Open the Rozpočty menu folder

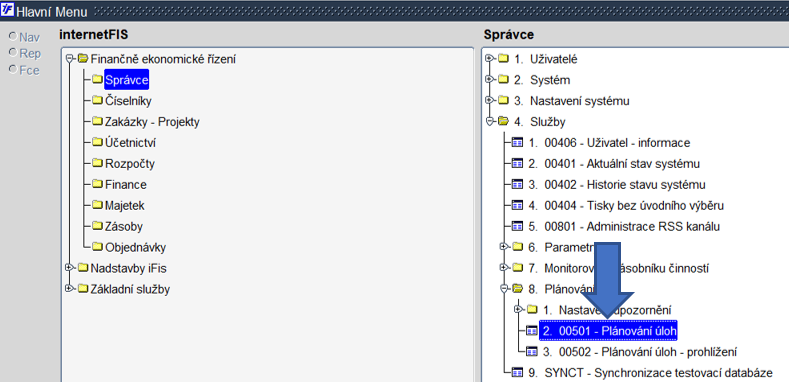130,164
